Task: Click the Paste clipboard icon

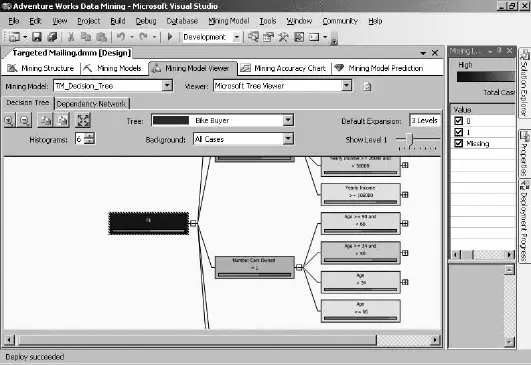Action: point(101,37)
